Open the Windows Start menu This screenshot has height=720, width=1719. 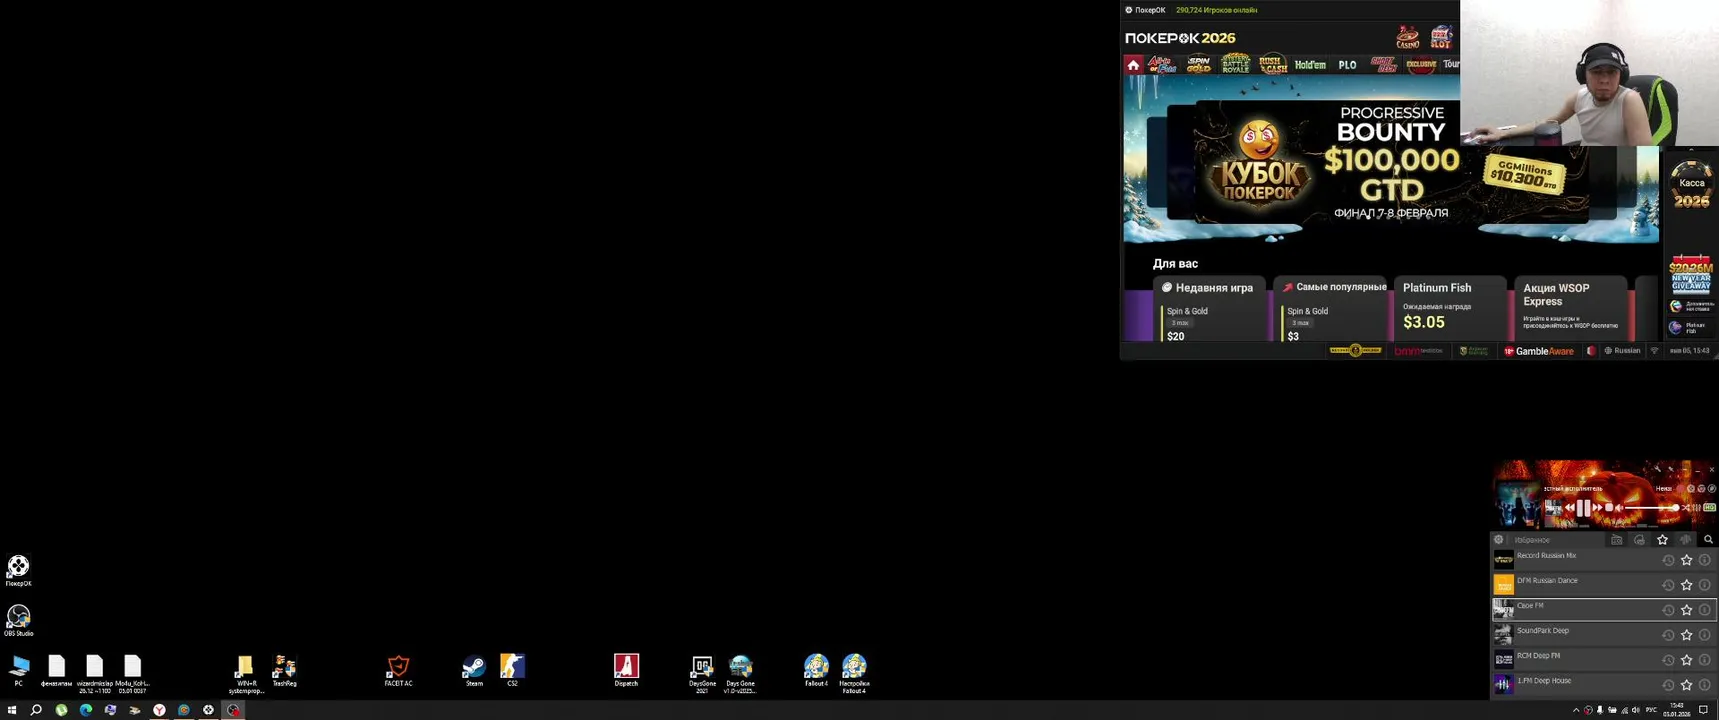point(12,710)
